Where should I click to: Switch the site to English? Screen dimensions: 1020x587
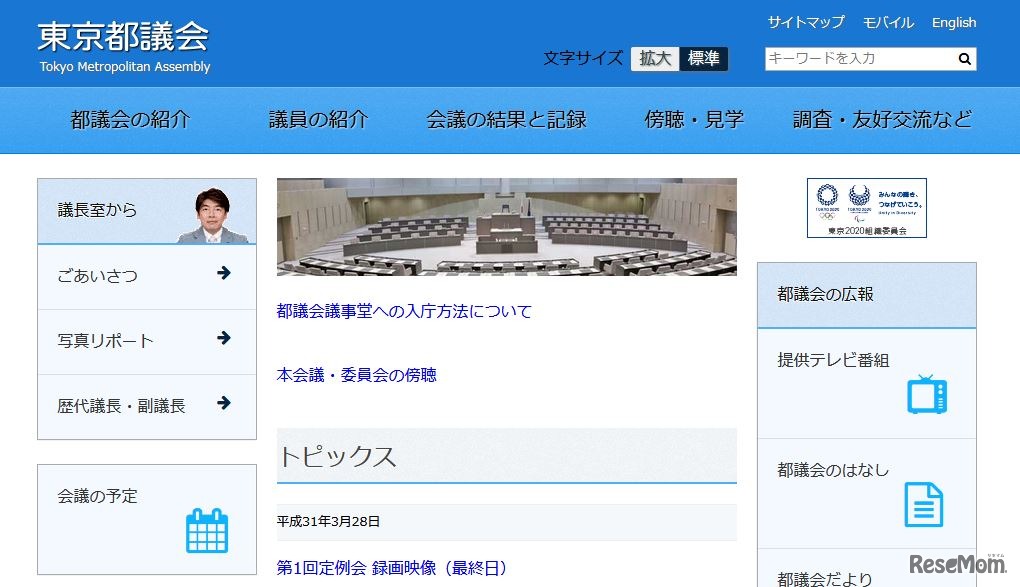coord(953,22)
